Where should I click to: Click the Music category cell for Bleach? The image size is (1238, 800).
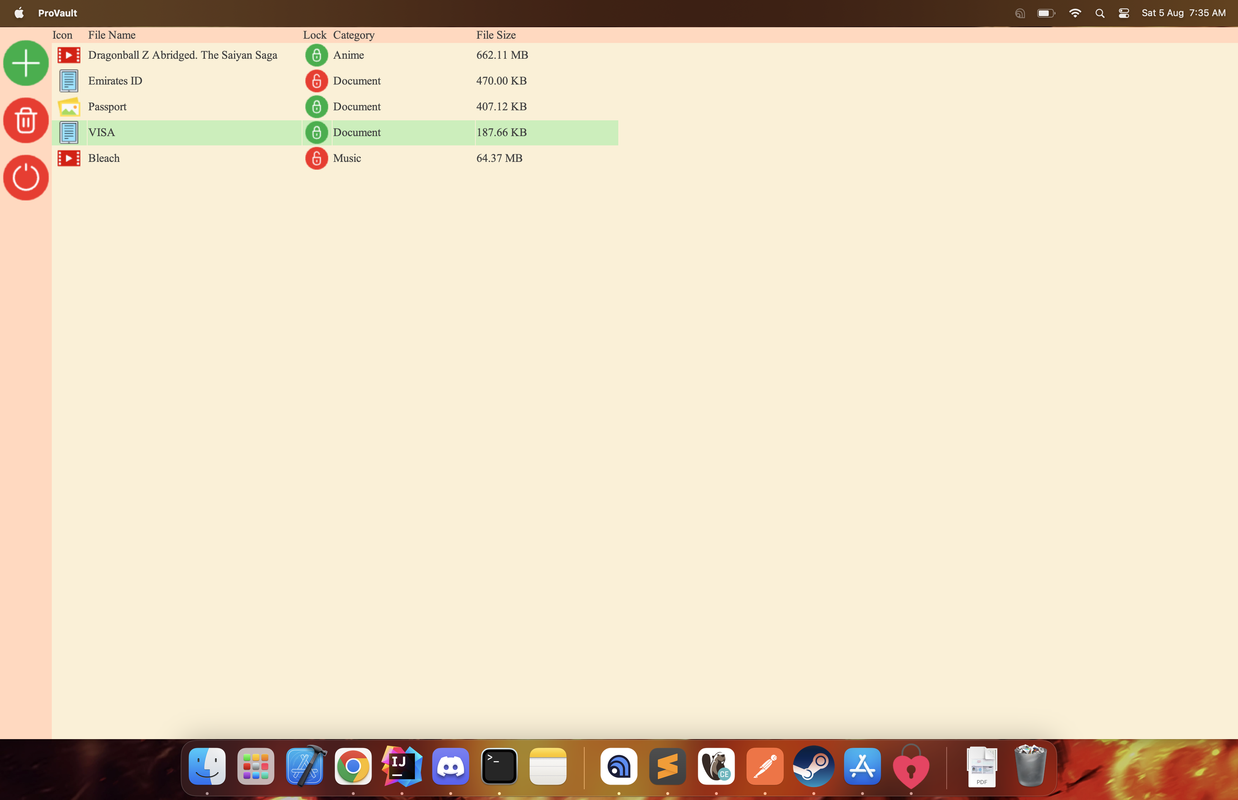pyautogui.click(x=347, y=158)
